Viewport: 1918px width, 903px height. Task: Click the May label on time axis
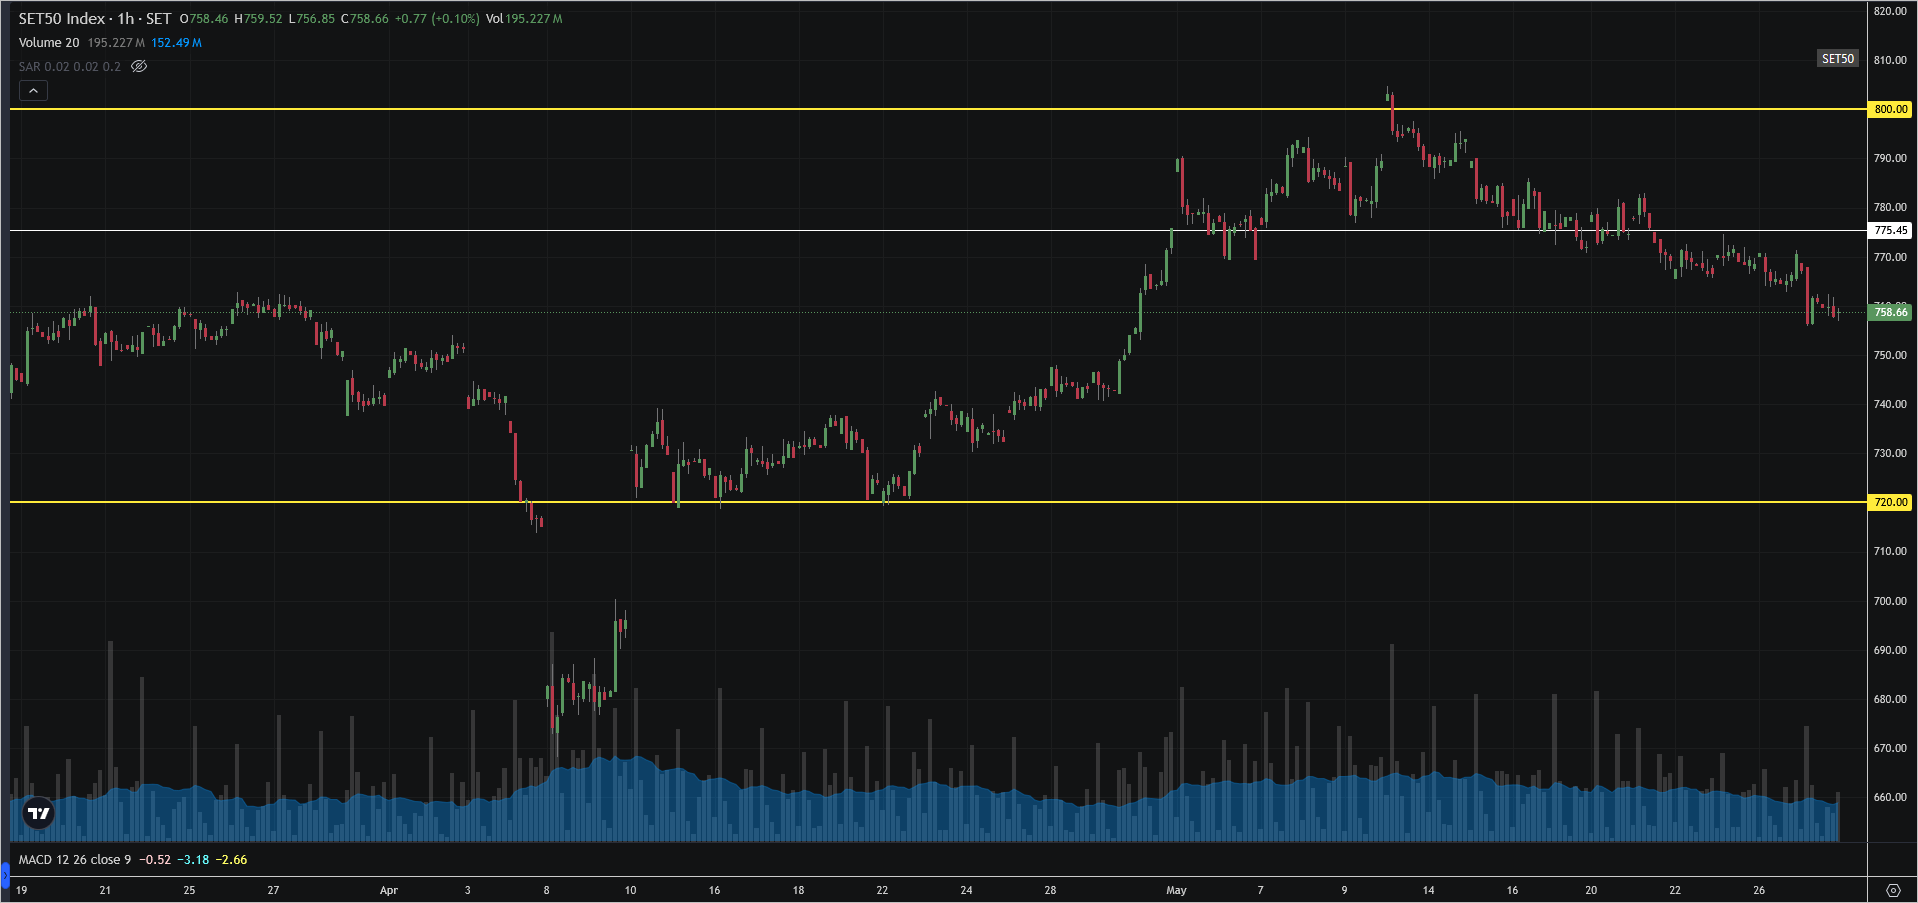pyautogui.click(x=1176, y=890)
